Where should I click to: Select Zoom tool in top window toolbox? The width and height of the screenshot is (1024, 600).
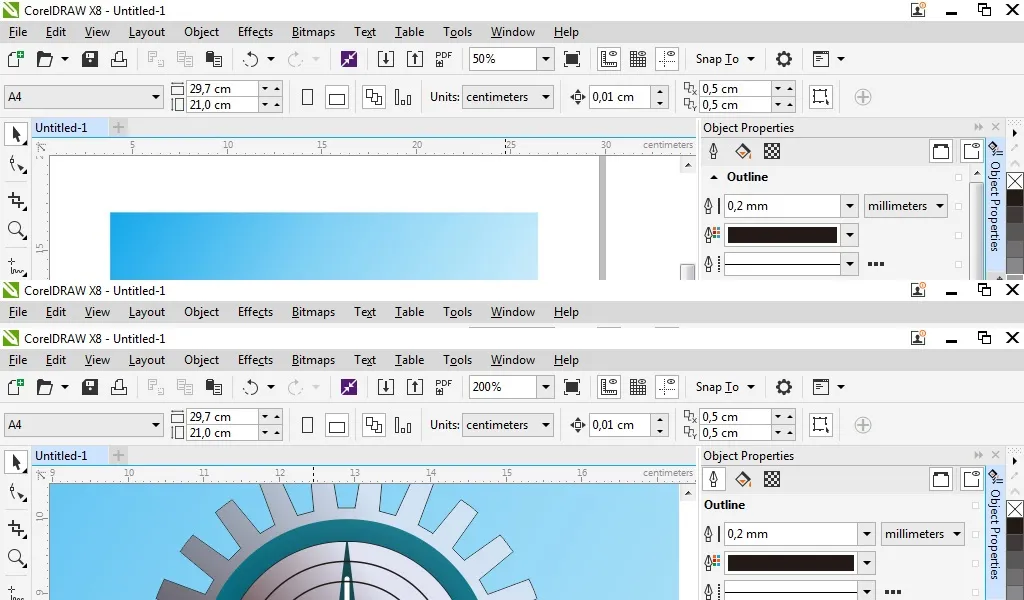coord(16,230)
